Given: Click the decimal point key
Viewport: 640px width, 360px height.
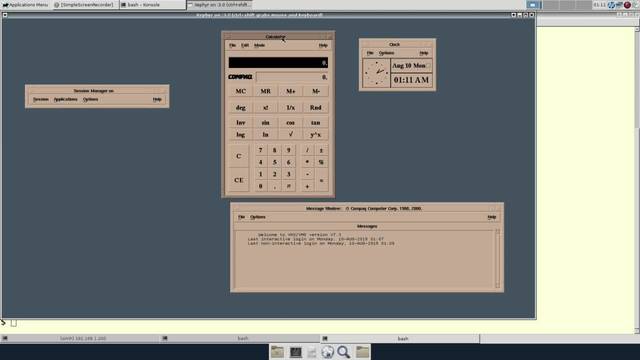Looking at the screenshot, I should (274, 186).
